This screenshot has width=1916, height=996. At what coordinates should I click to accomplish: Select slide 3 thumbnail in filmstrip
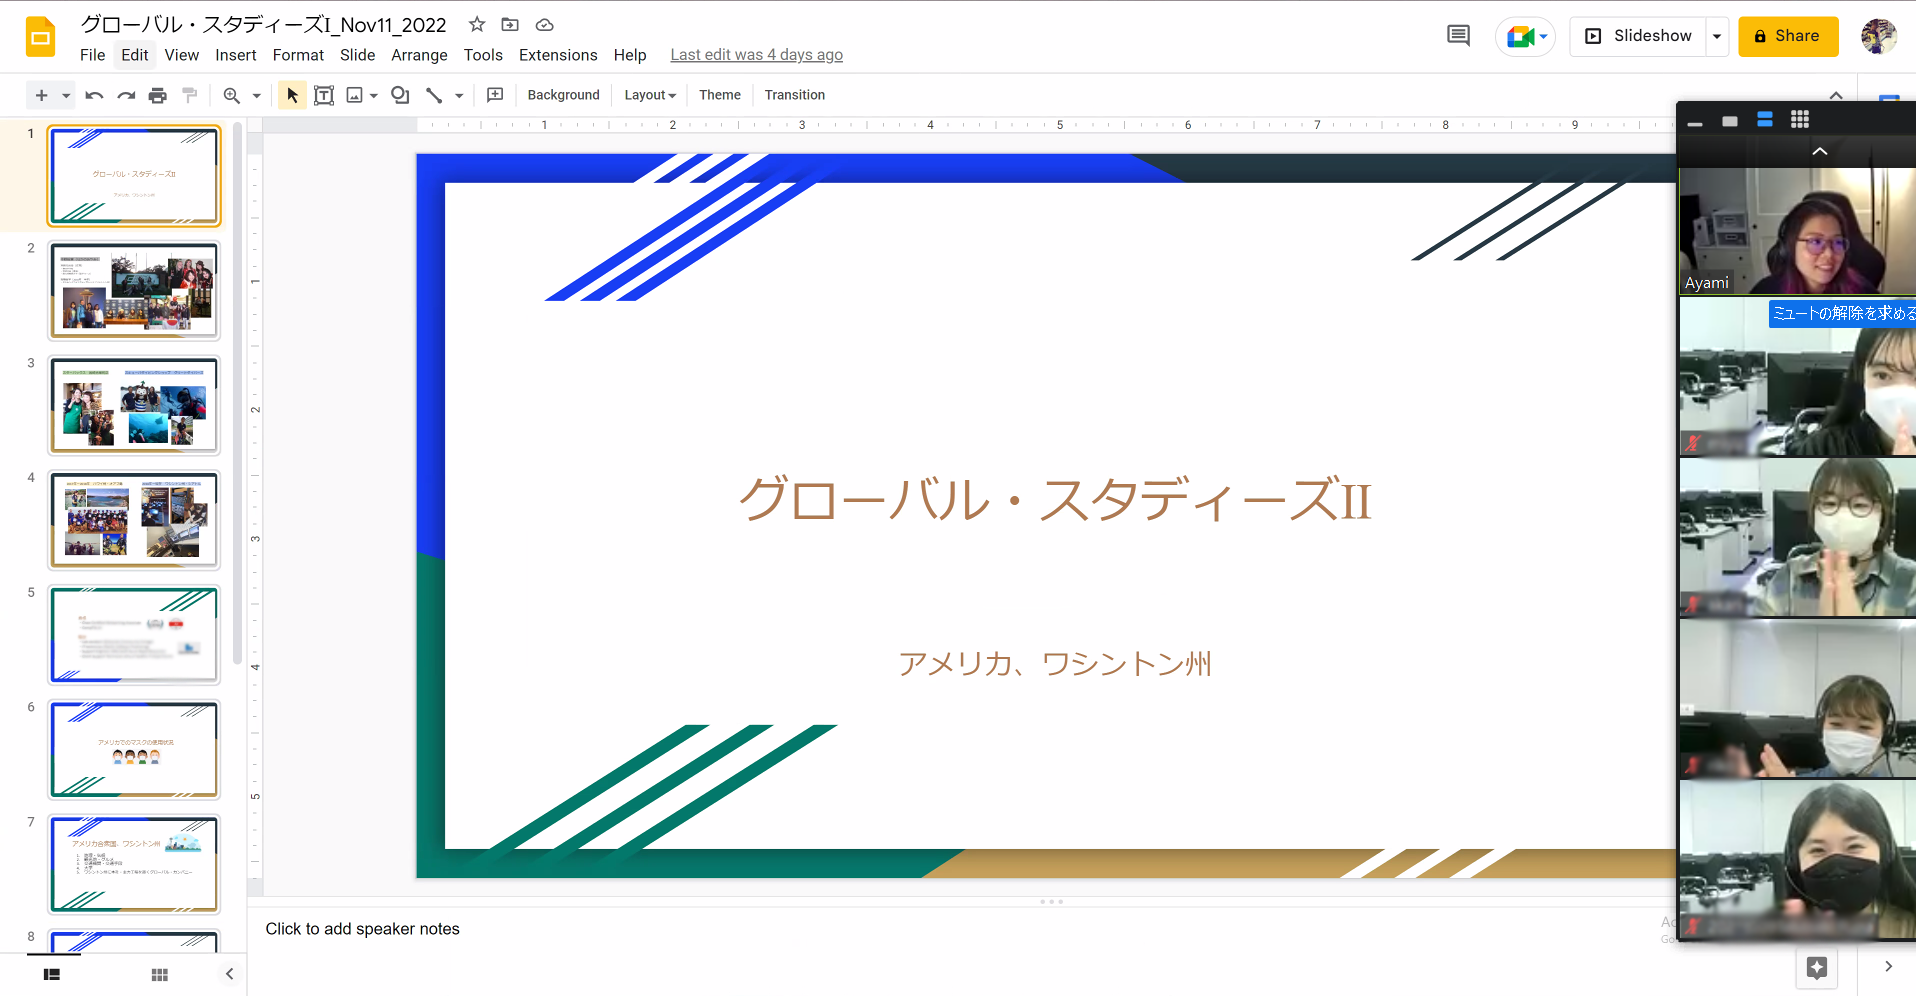point(134,405)
